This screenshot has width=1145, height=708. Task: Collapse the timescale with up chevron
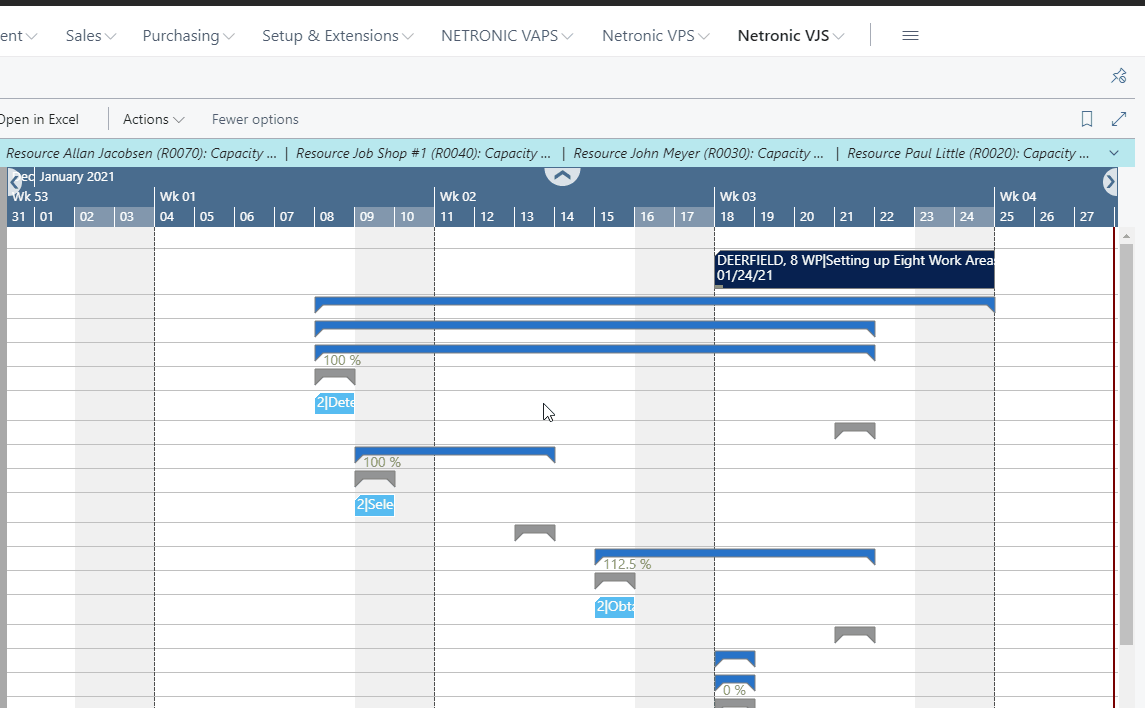562,175
